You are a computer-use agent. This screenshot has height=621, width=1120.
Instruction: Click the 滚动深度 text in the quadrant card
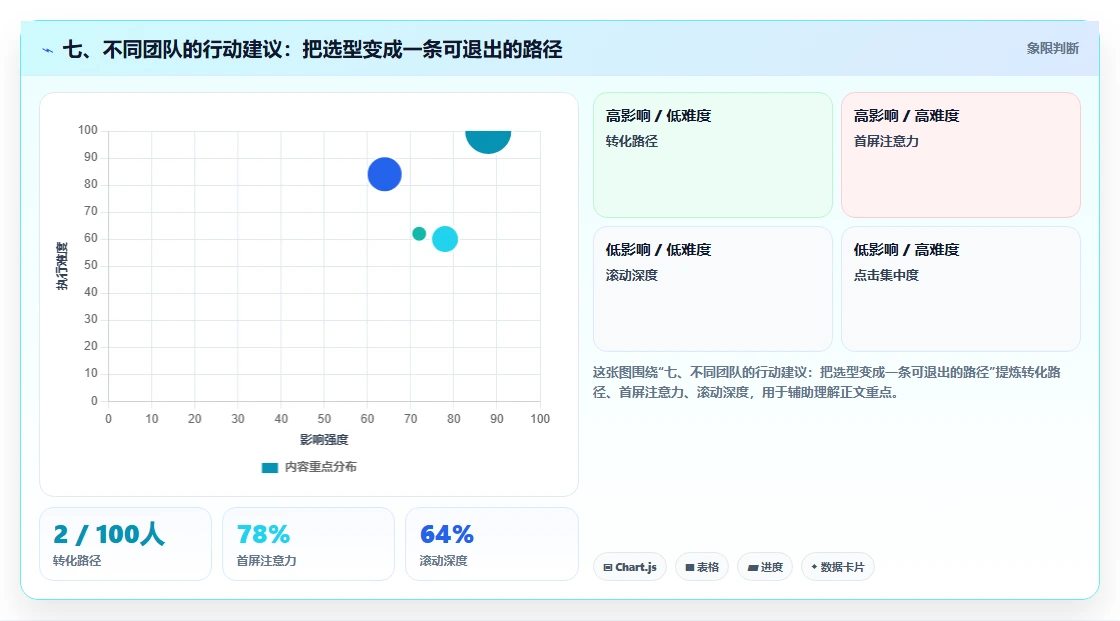pos(631,275)
